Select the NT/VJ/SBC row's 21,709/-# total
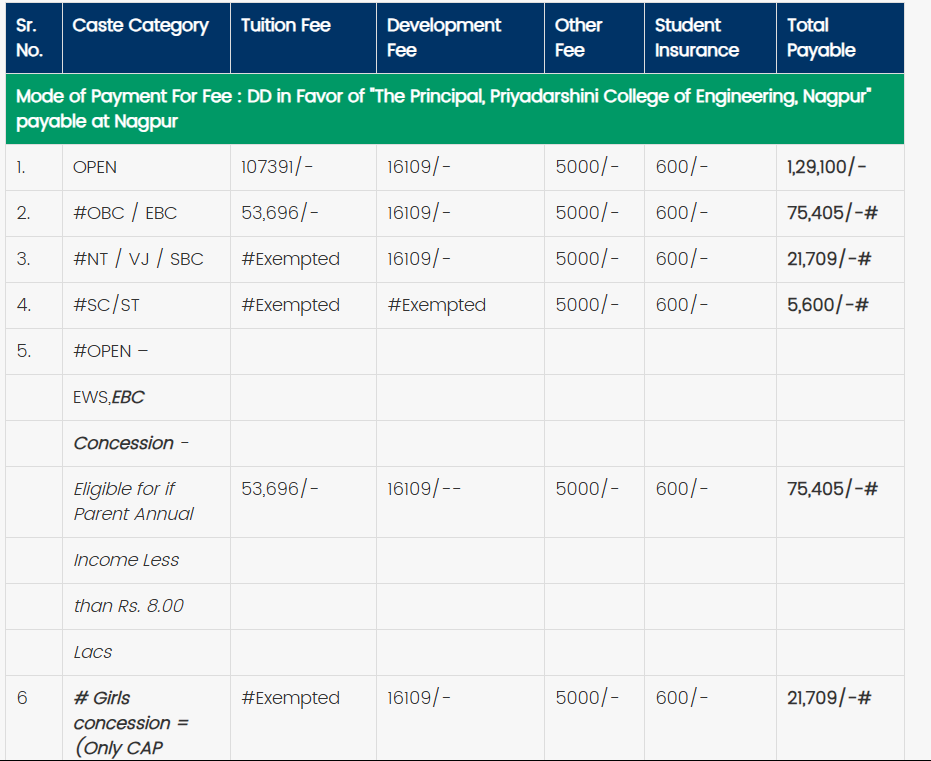The width and height of the screenshot is (931, 761). pos(829,259)
